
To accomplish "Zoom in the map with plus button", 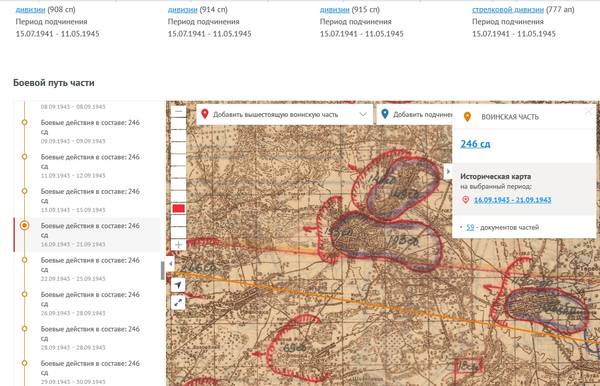I will pyautogui.click(x=178, y=244).
